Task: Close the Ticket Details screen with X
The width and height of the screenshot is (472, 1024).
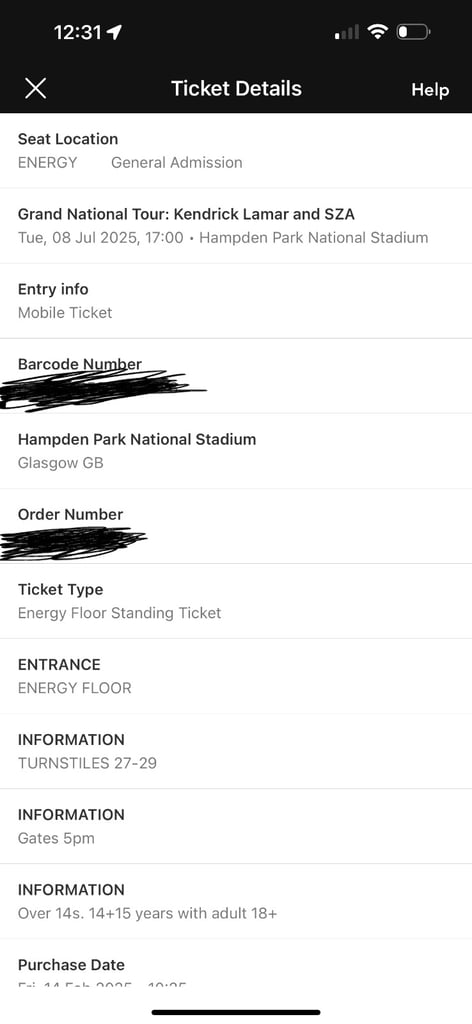Action: tap(35, 88)
